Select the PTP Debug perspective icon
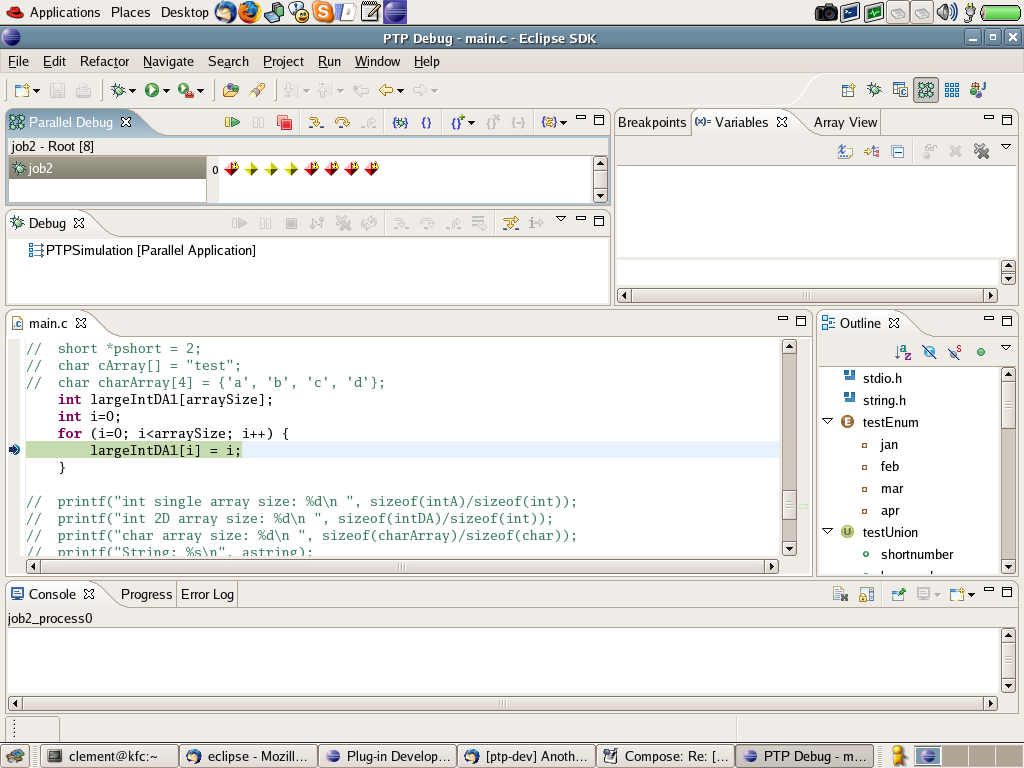The height and width of the screenshot is (768, 1024). (926, 90)
